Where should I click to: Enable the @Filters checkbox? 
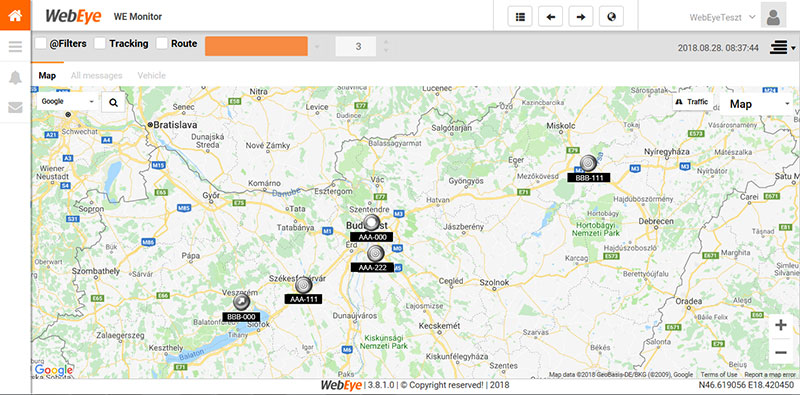[x=41, y=44]
